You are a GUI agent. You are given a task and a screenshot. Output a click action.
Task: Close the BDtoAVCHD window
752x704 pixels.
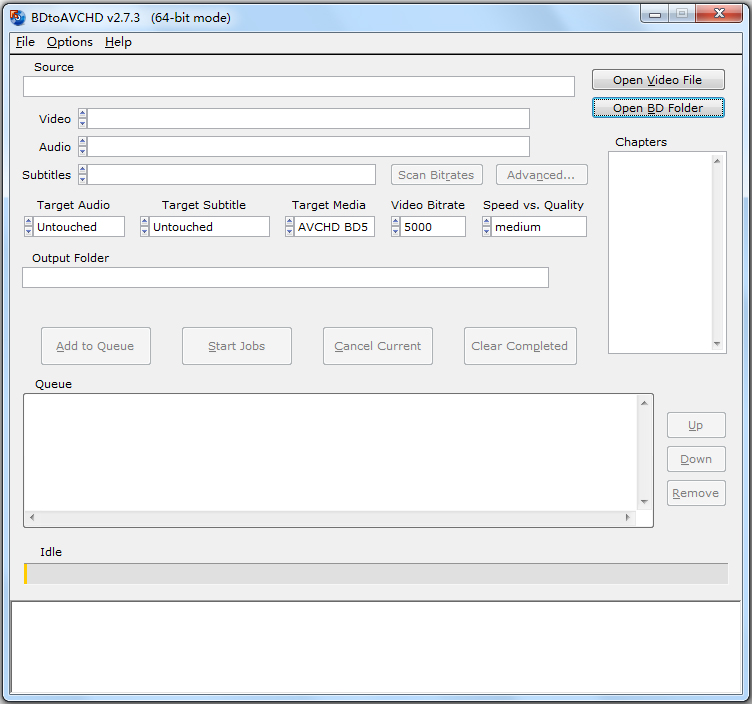(x=719, y=14)
